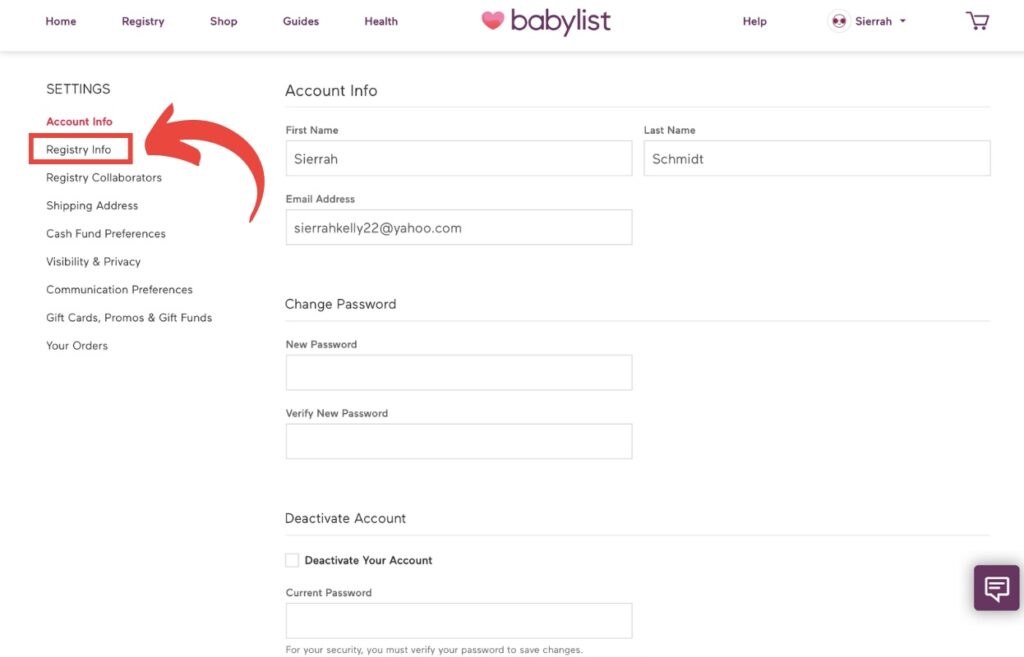The height and width of the screenshot is (657, 1024).
Task: Enable the Deactivate Your Account checkbox
Action: point(291,560)
